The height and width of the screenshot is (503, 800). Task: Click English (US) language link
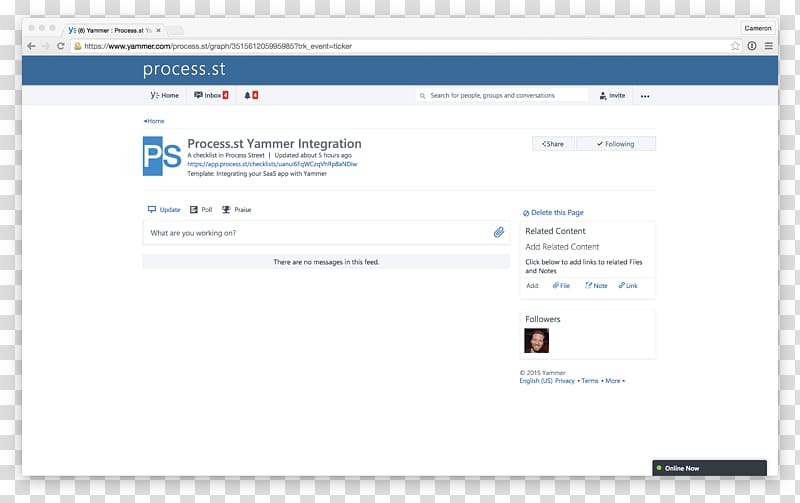(536, 381)
